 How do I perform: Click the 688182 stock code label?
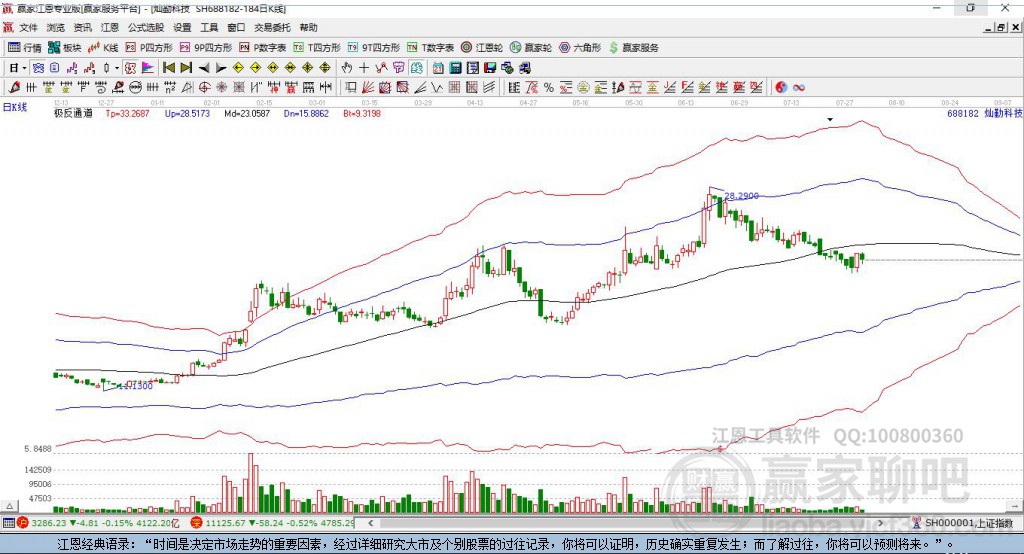click(x=963, y=113)
